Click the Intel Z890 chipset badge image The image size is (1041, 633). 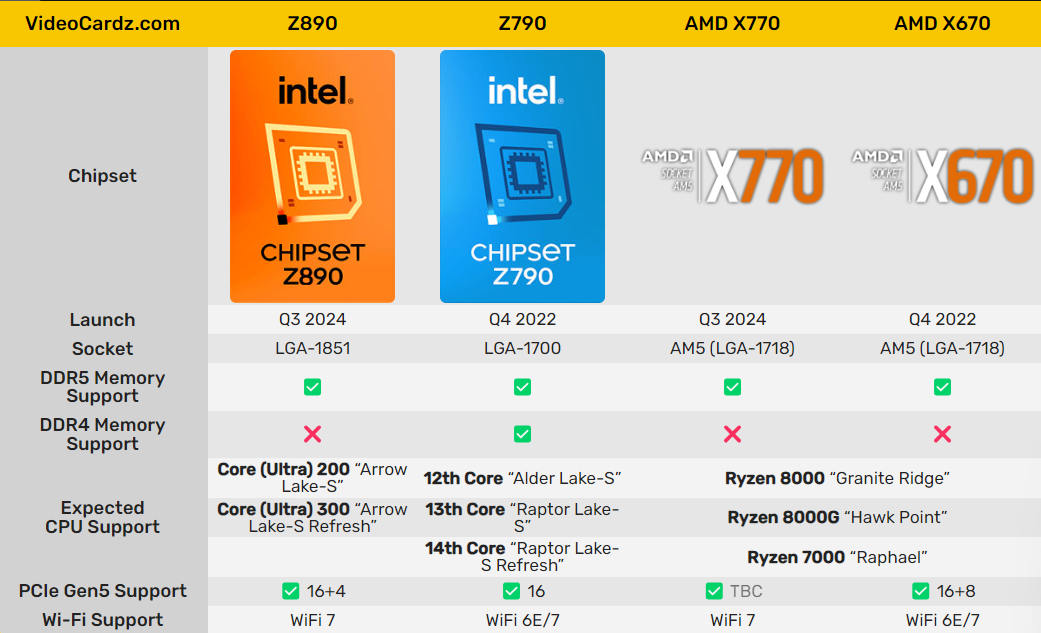point(312,176)
